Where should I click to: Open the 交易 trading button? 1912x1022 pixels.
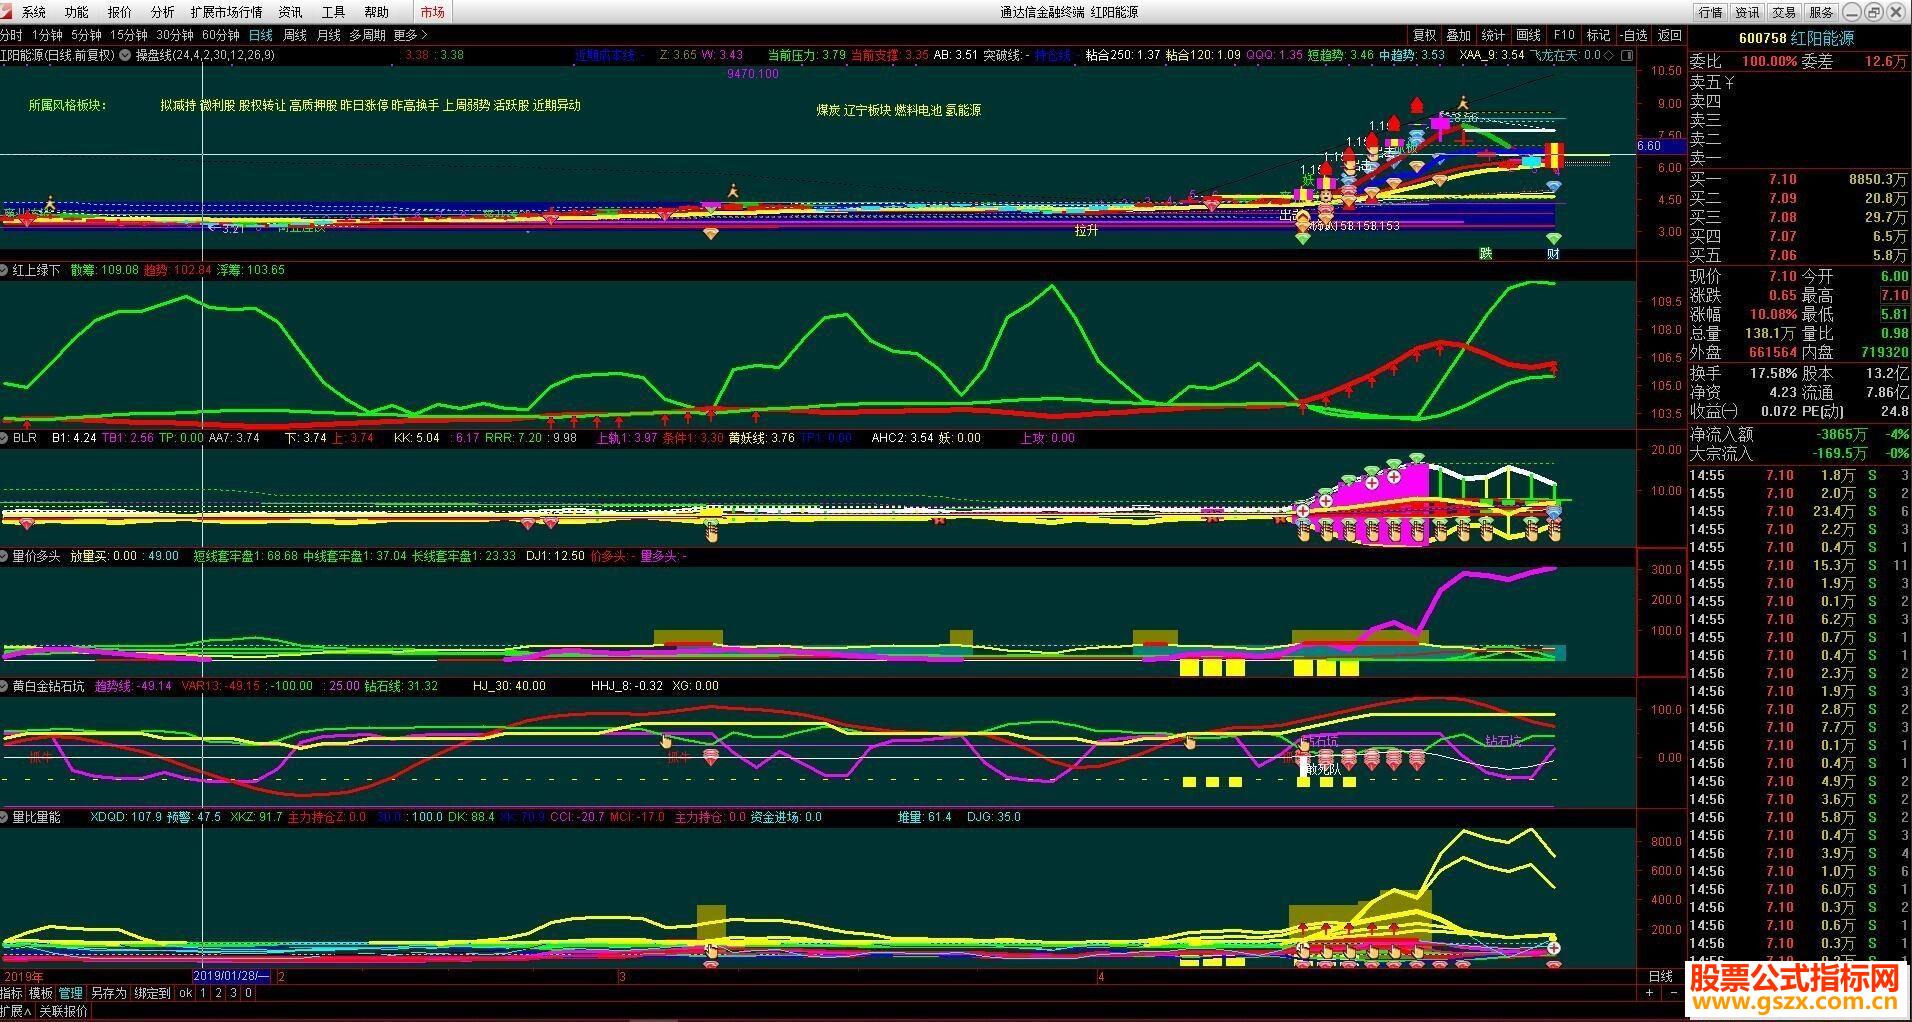coord(1784,12)
